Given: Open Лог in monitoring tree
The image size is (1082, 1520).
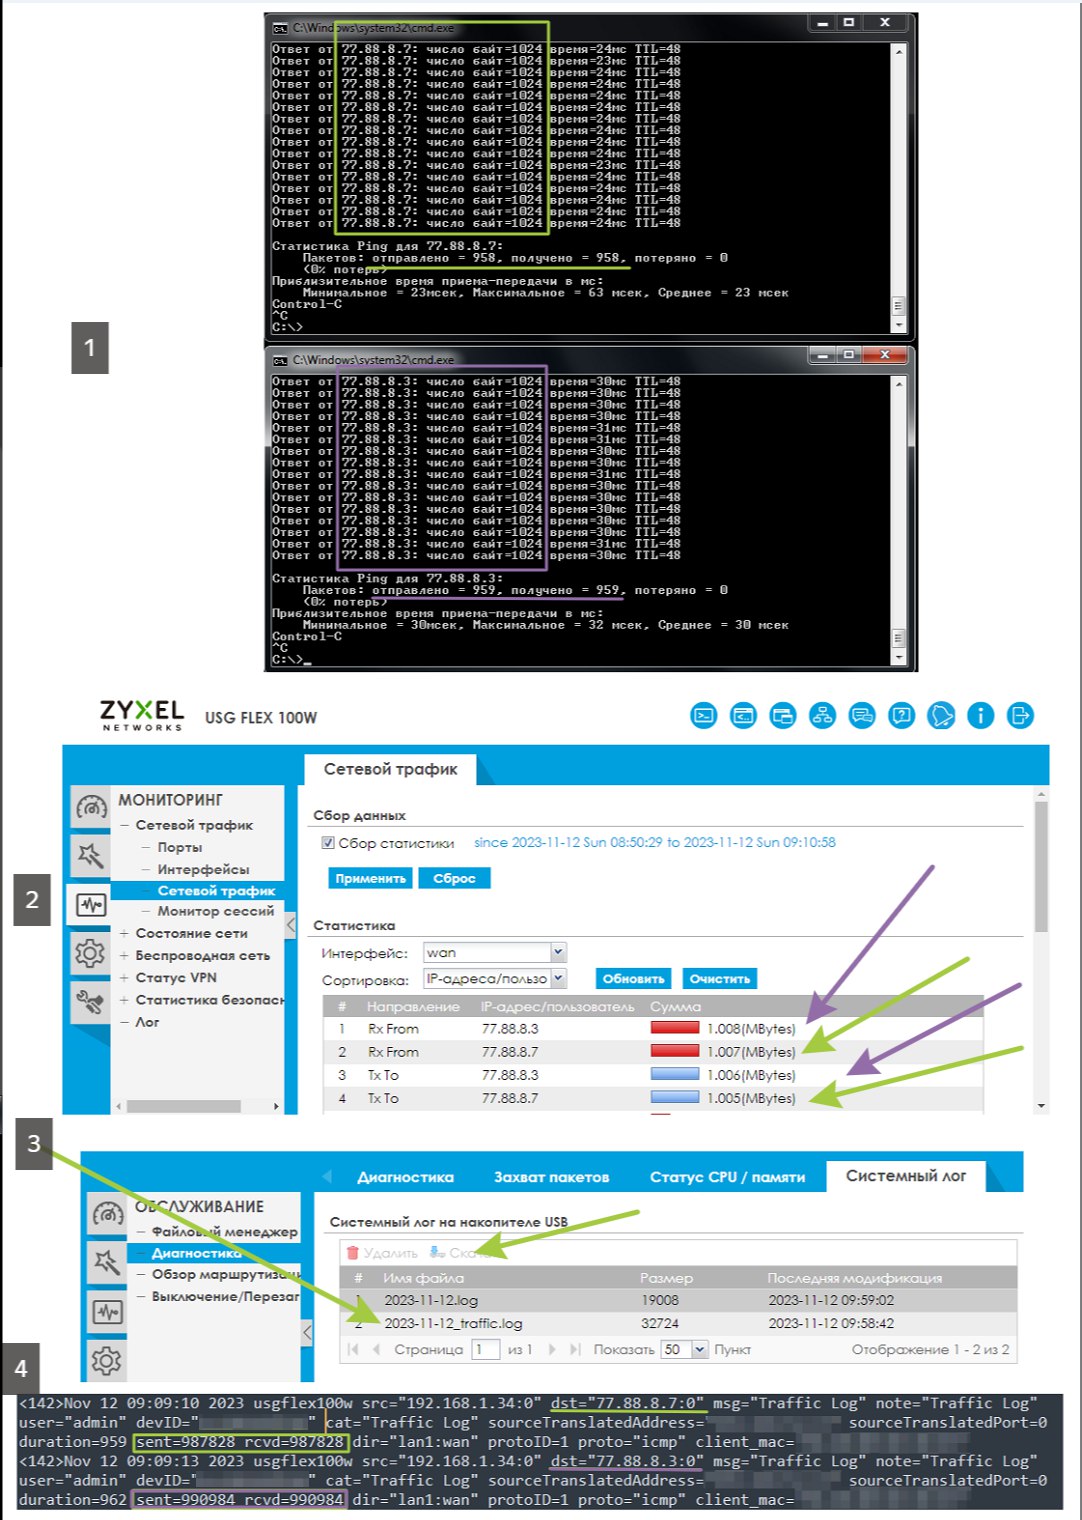Looking at the screenshot, I should [147, 1022].
